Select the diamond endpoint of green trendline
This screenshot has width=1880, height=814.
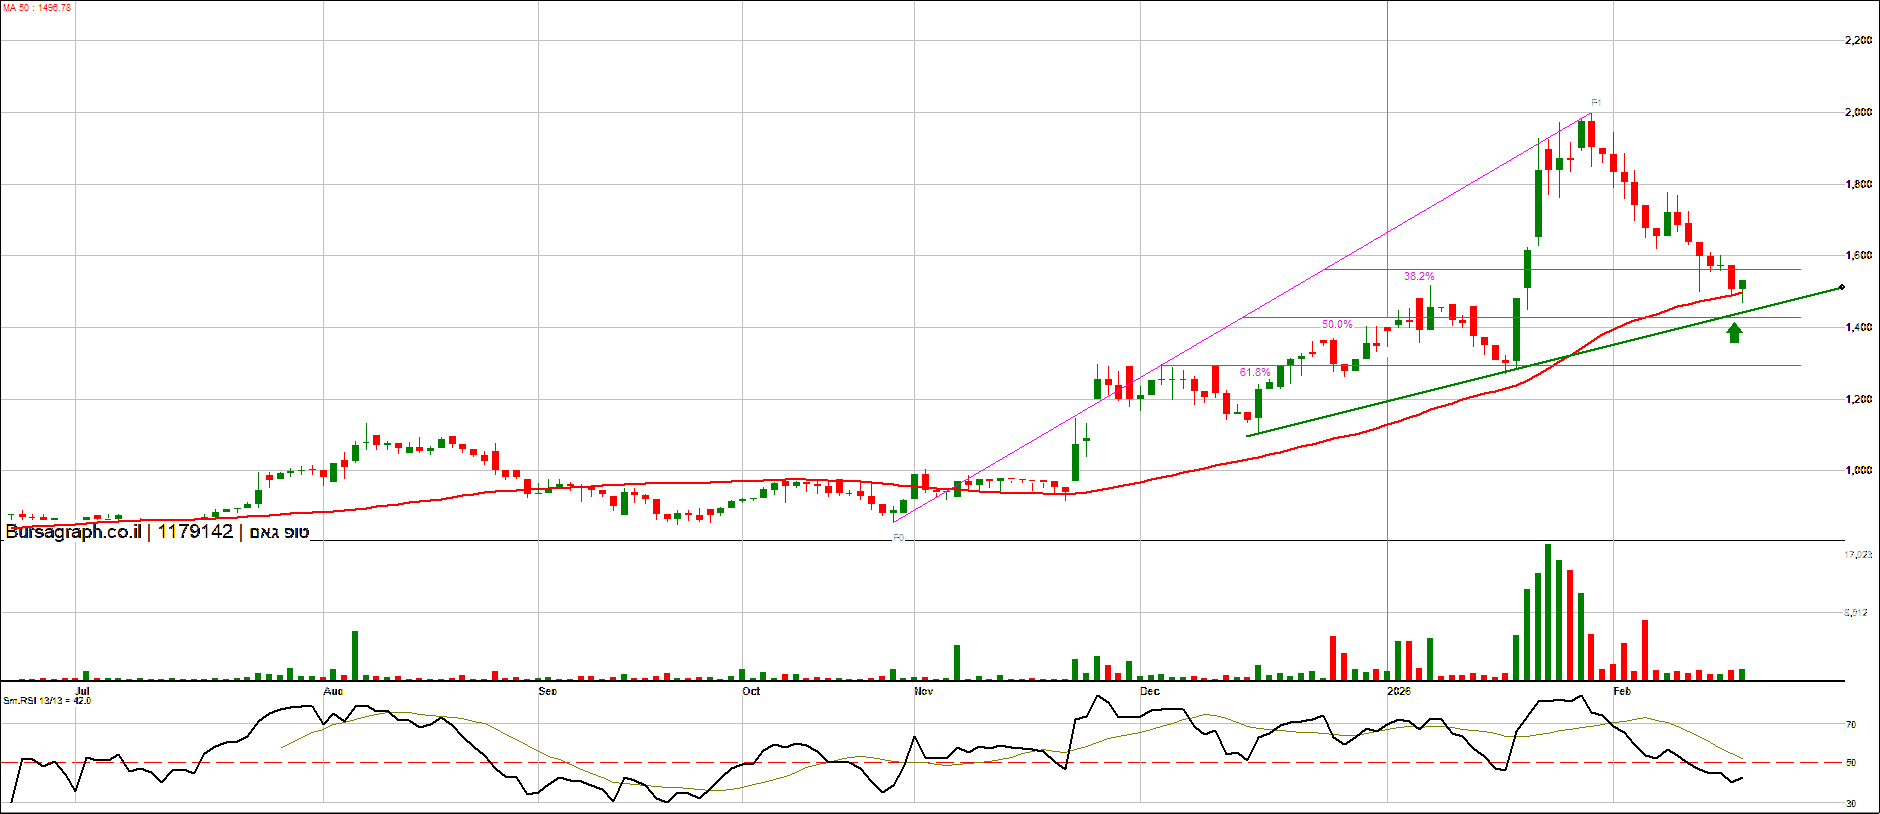click(x=1841, y=288)
